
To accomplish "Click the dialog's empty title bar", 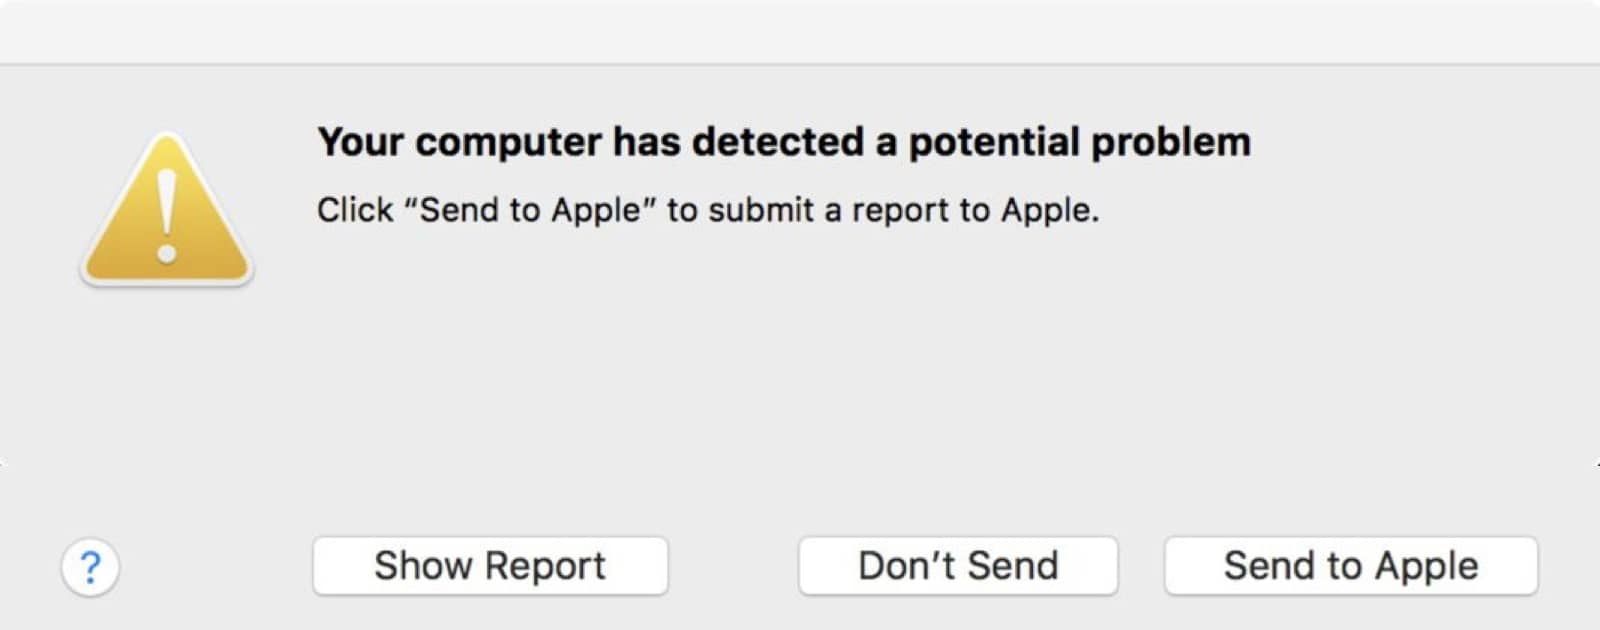I will (x=800, y=32).
